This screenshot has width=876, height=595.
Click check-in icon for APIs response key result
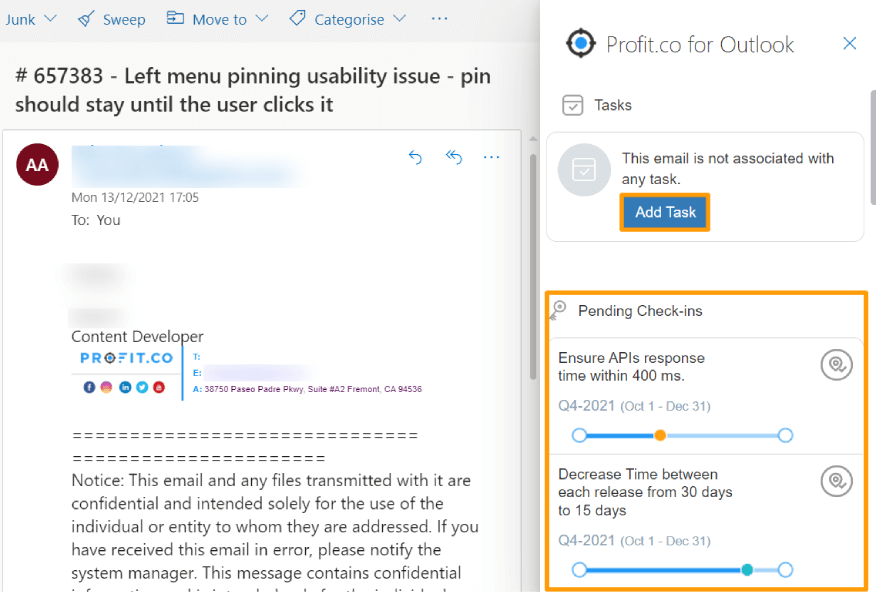836,365
